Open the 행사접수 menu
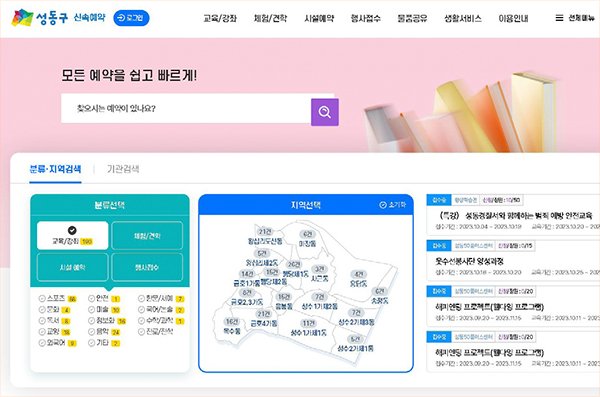 [365, 18]
